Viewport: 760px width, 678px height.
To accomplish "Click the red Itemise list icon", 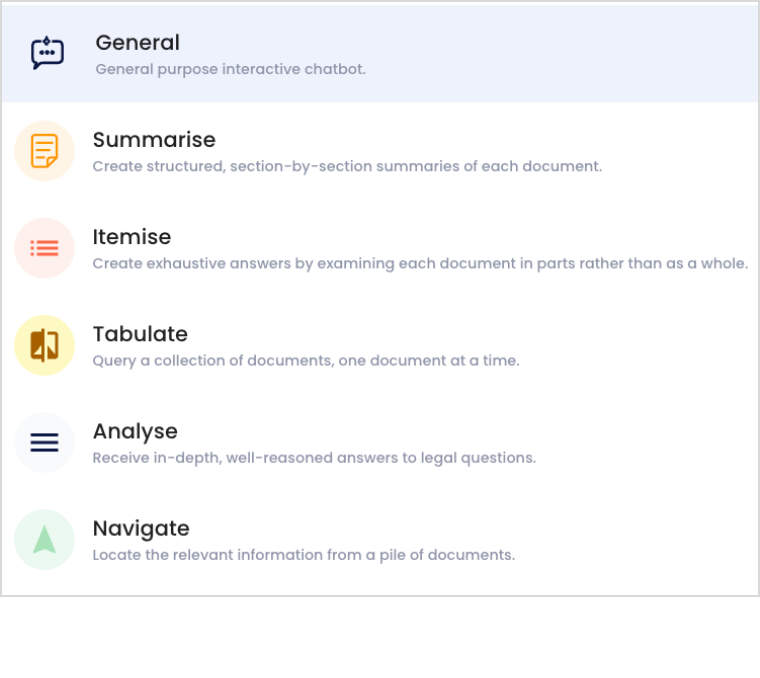I will [x=44, y=248].
